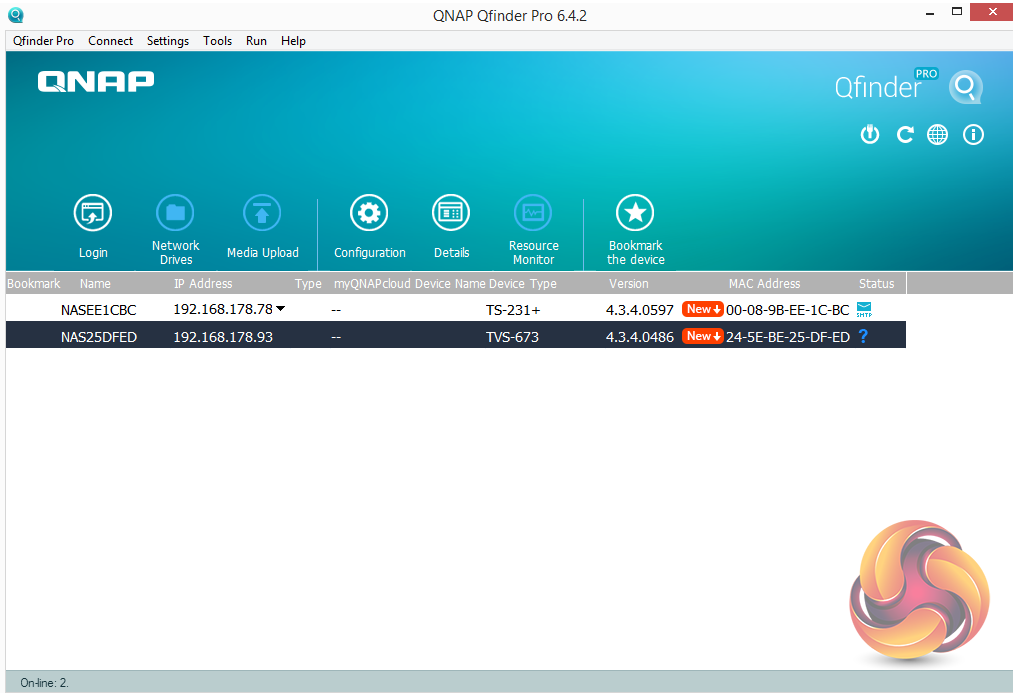The height and width of the screenshot is (697, 1013).
Task: Click the SMTP status icon for NASEE1CBC
Action: click(864, 309)
